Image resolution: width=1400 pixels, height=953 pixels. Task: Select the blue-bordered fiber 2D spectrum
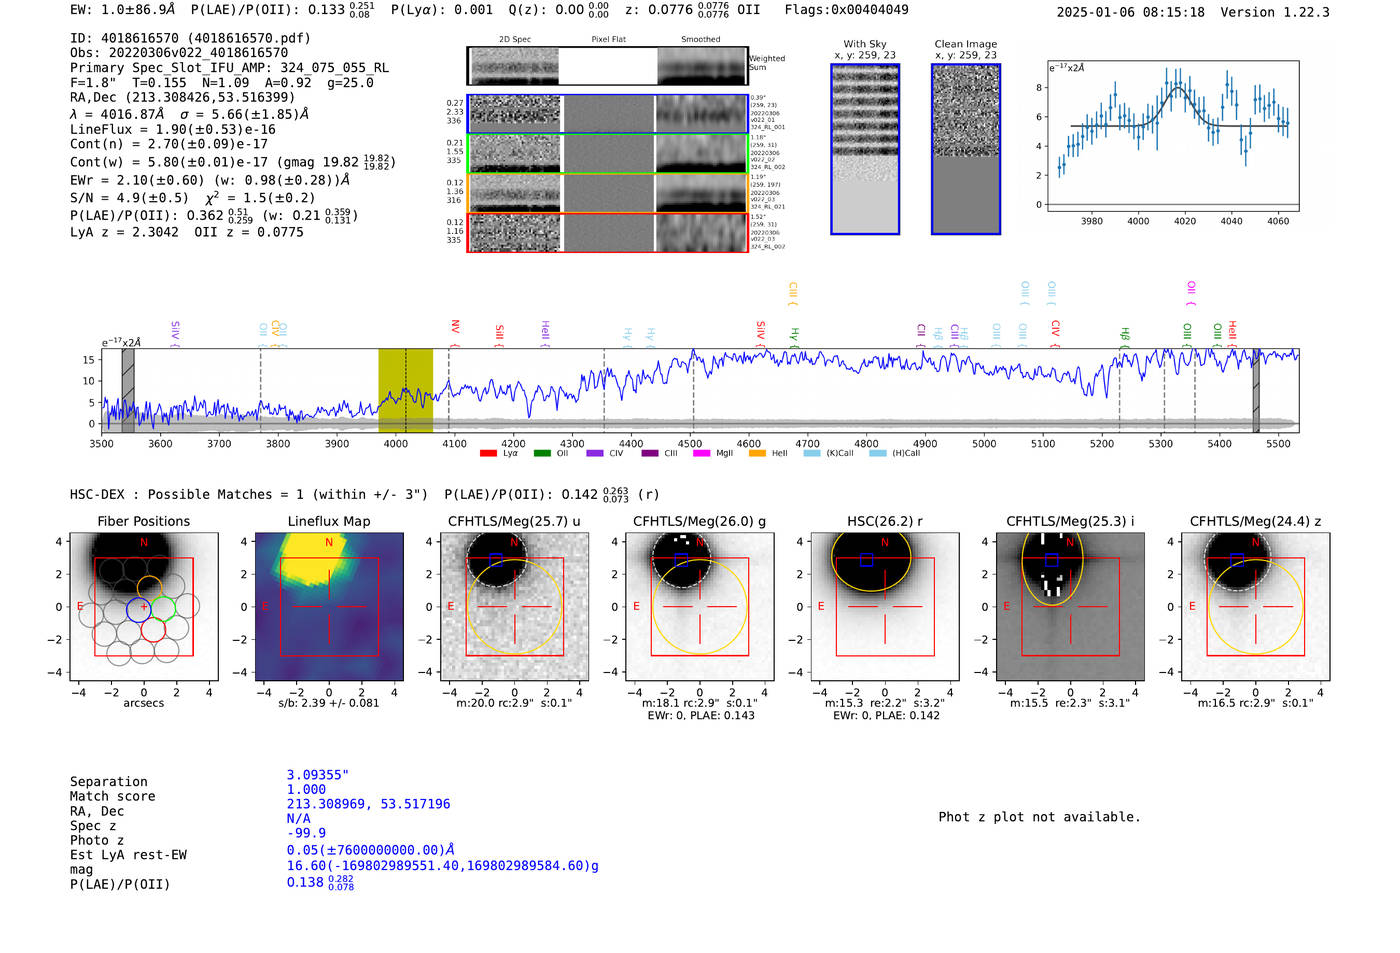(x=607, y=114)
